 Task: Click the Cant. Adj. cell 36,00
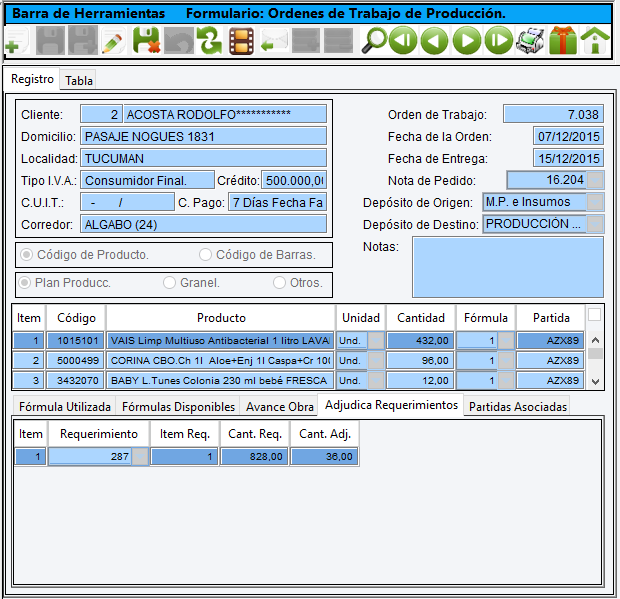tap(325, 457)
